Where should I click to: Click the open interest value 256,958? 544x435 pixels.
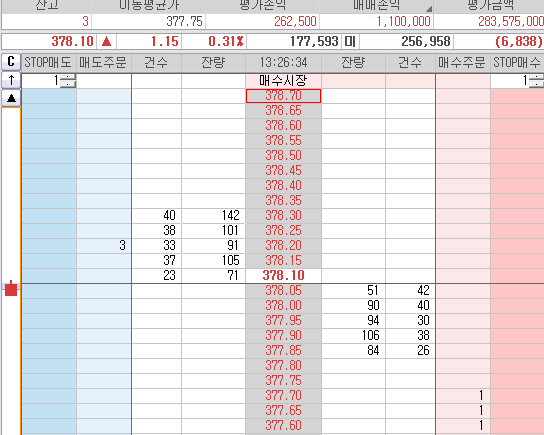point(426,42)
